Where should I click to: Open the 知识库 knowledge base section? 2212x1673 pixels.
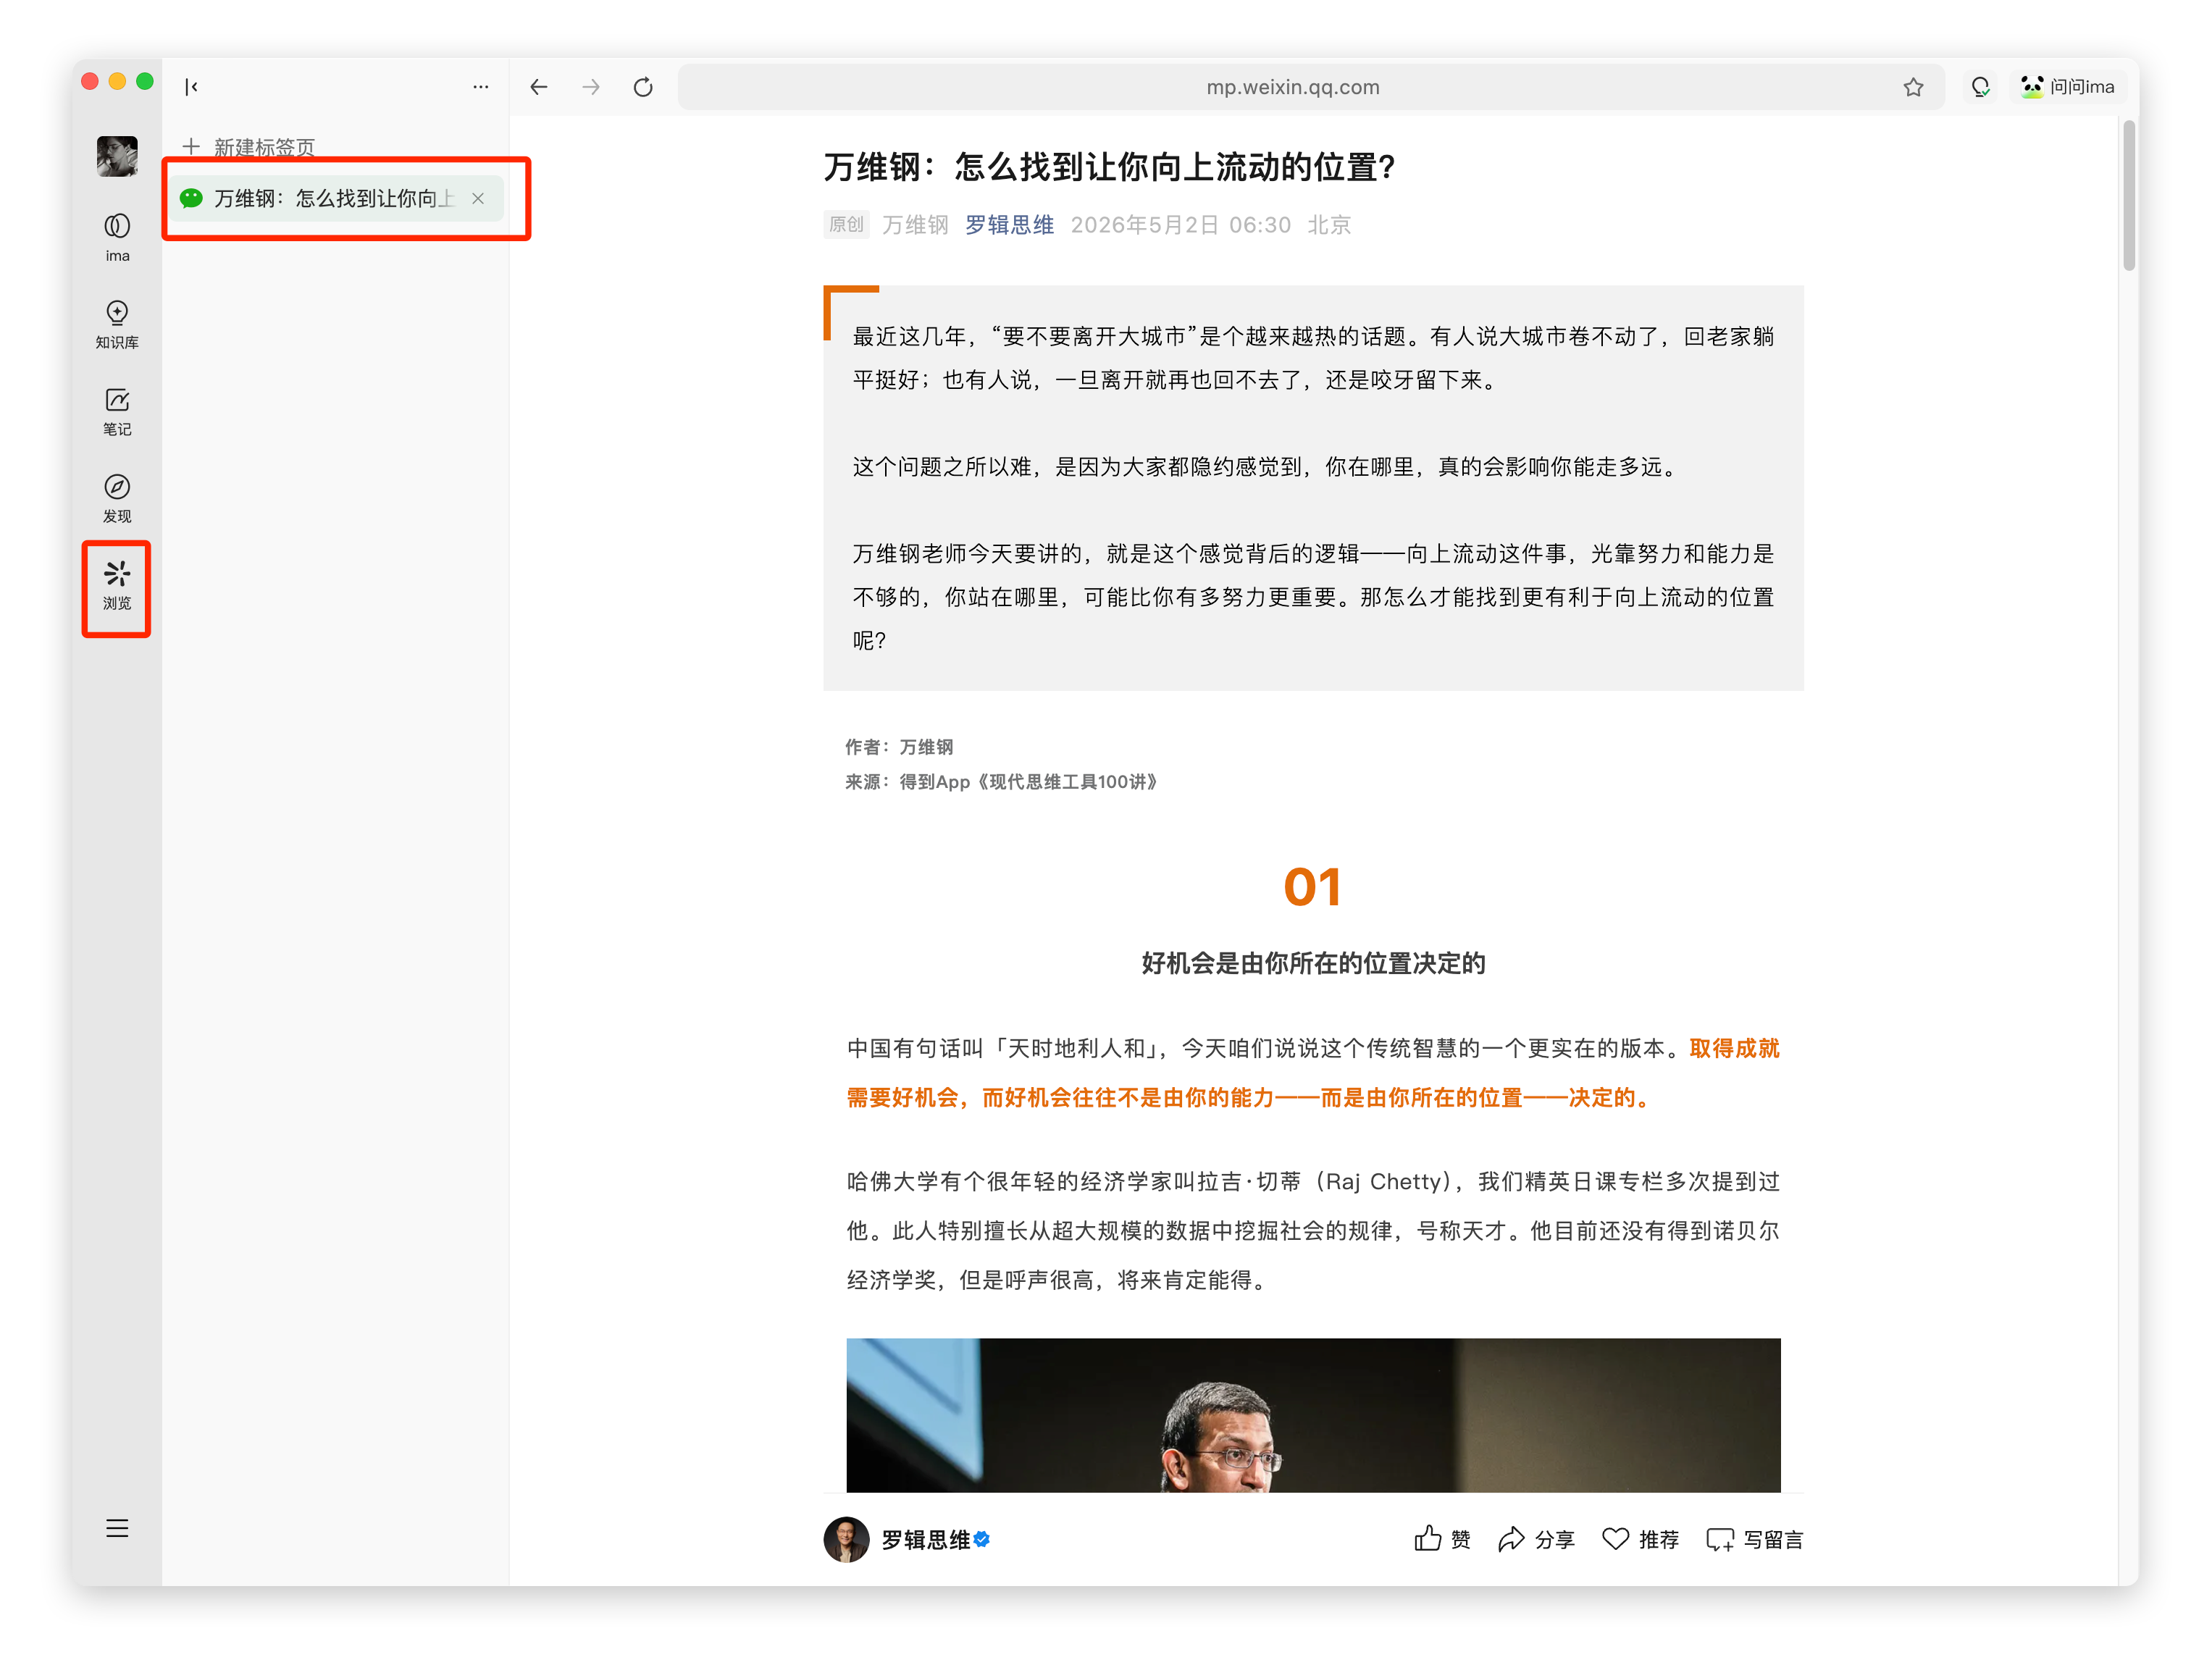pyautogui.click(x=117, y=324)
